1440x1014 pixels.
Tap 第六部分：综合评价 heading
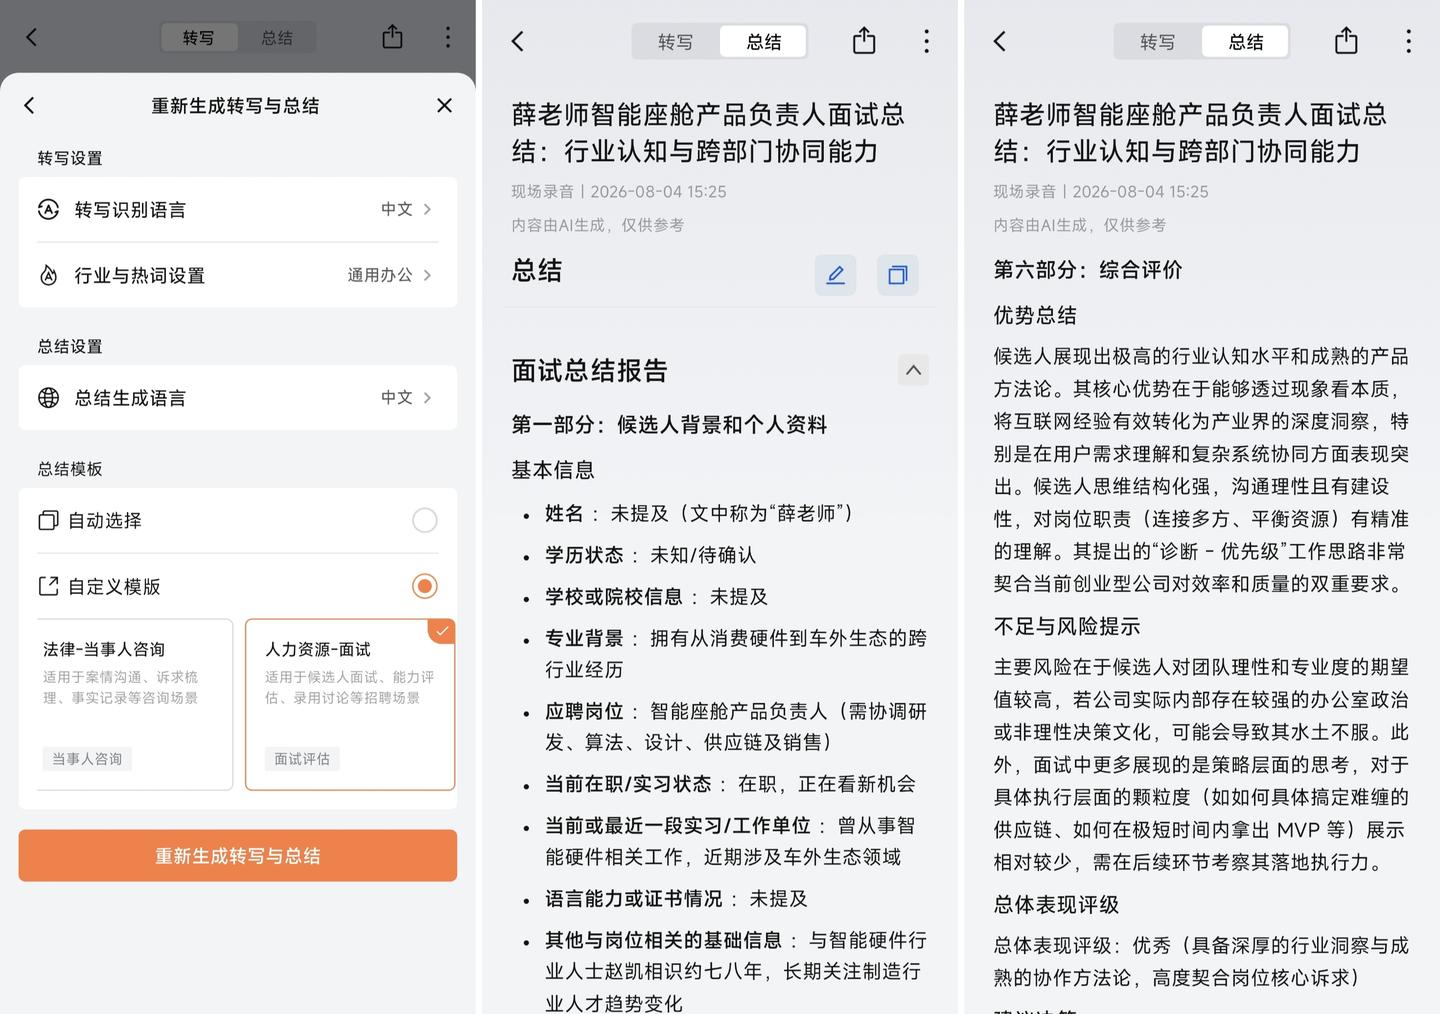[1088, 269]
